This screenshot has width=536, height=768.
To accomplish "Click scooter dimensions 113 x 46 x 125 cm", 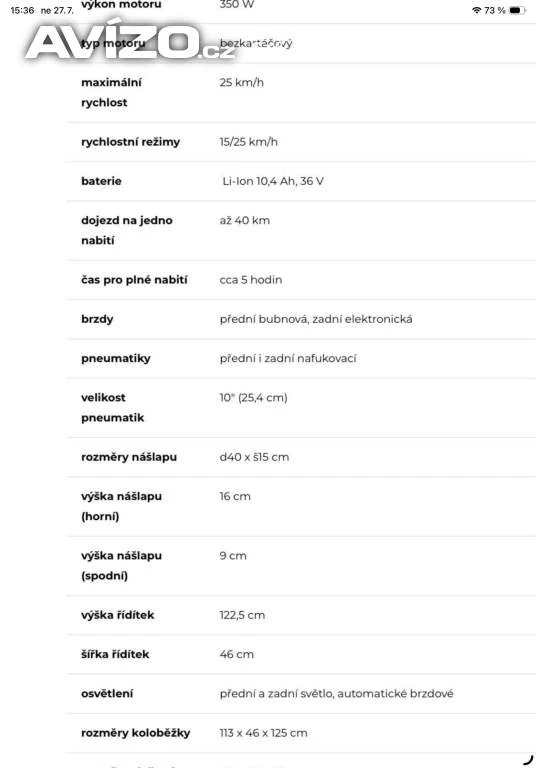I will click(264, 733).
